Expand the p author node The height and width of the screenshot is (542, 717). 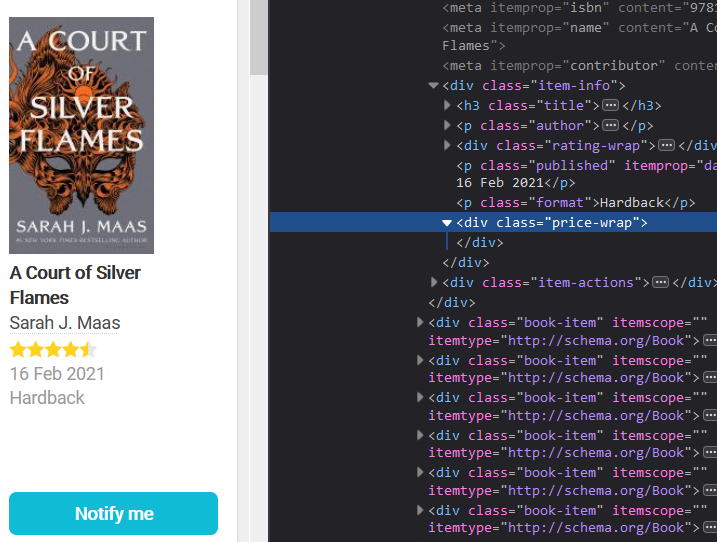tap(447, 125)
